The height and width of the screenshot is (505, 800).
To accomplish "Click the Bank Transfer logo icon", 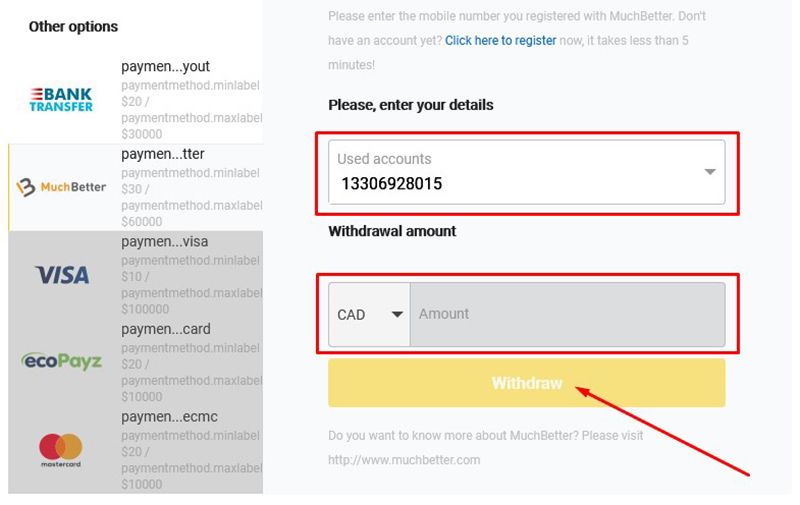I will [61, 99].
